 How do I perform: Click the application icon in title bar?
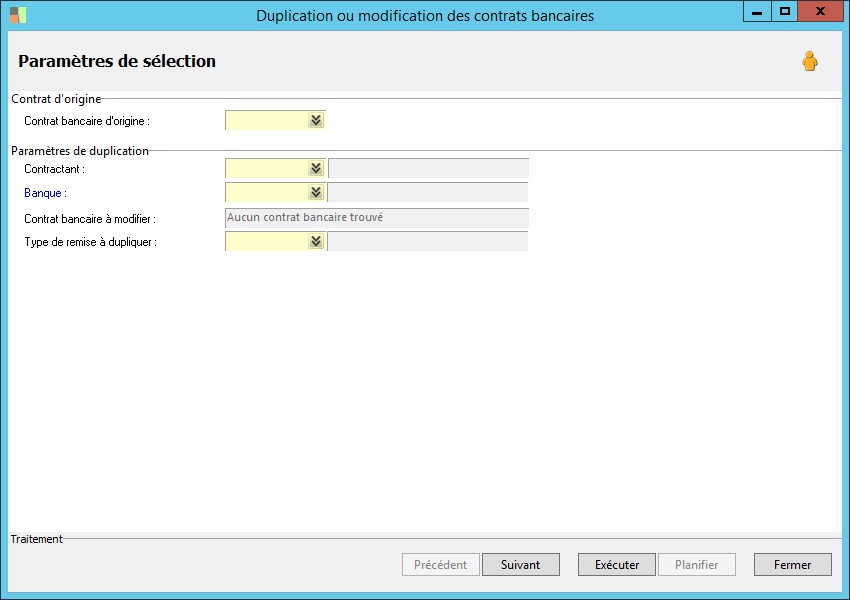pos(18,15)
